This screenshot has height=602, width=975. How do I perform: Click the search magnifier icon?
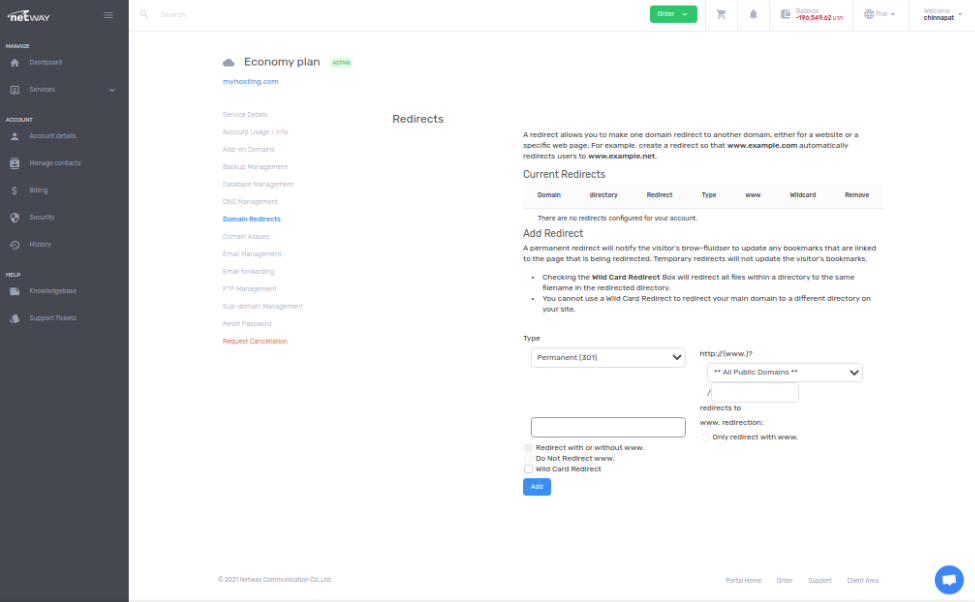tap(145, 15)
